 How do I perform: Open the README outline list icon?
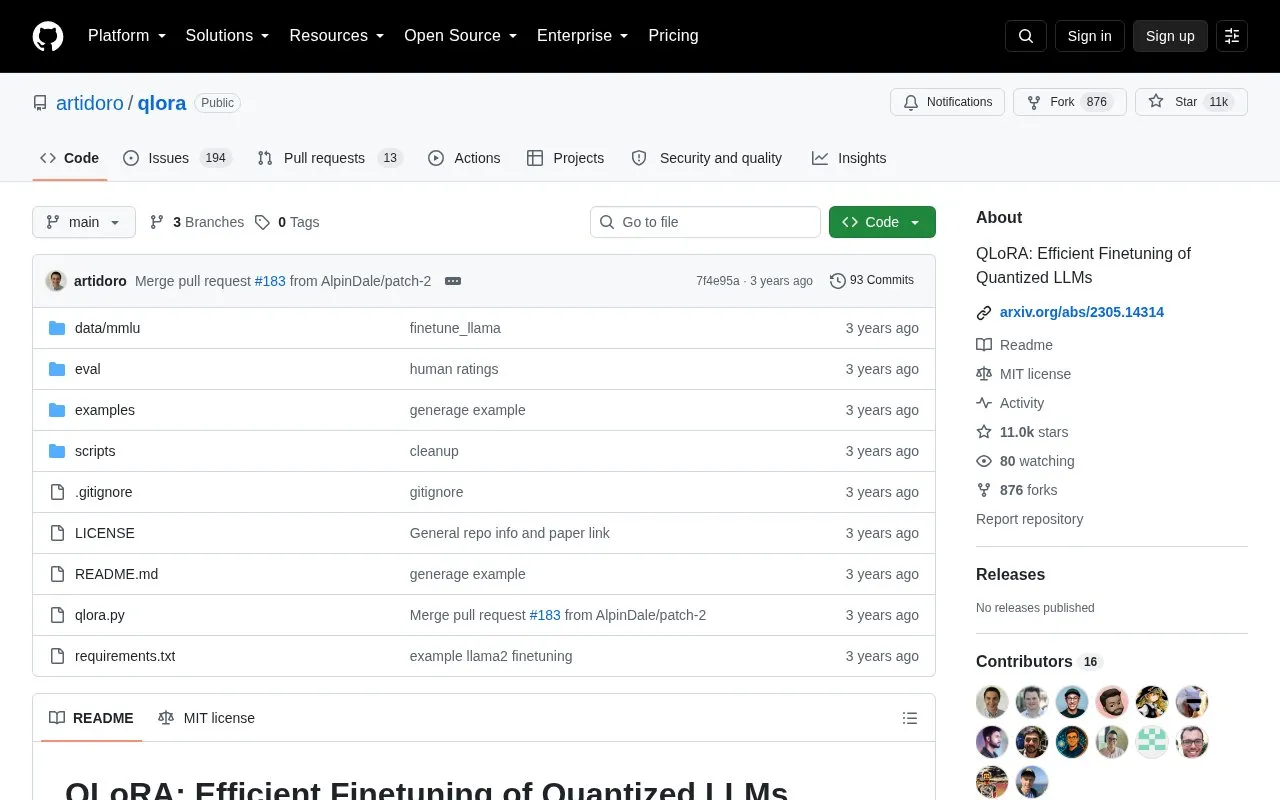point(910,718)
